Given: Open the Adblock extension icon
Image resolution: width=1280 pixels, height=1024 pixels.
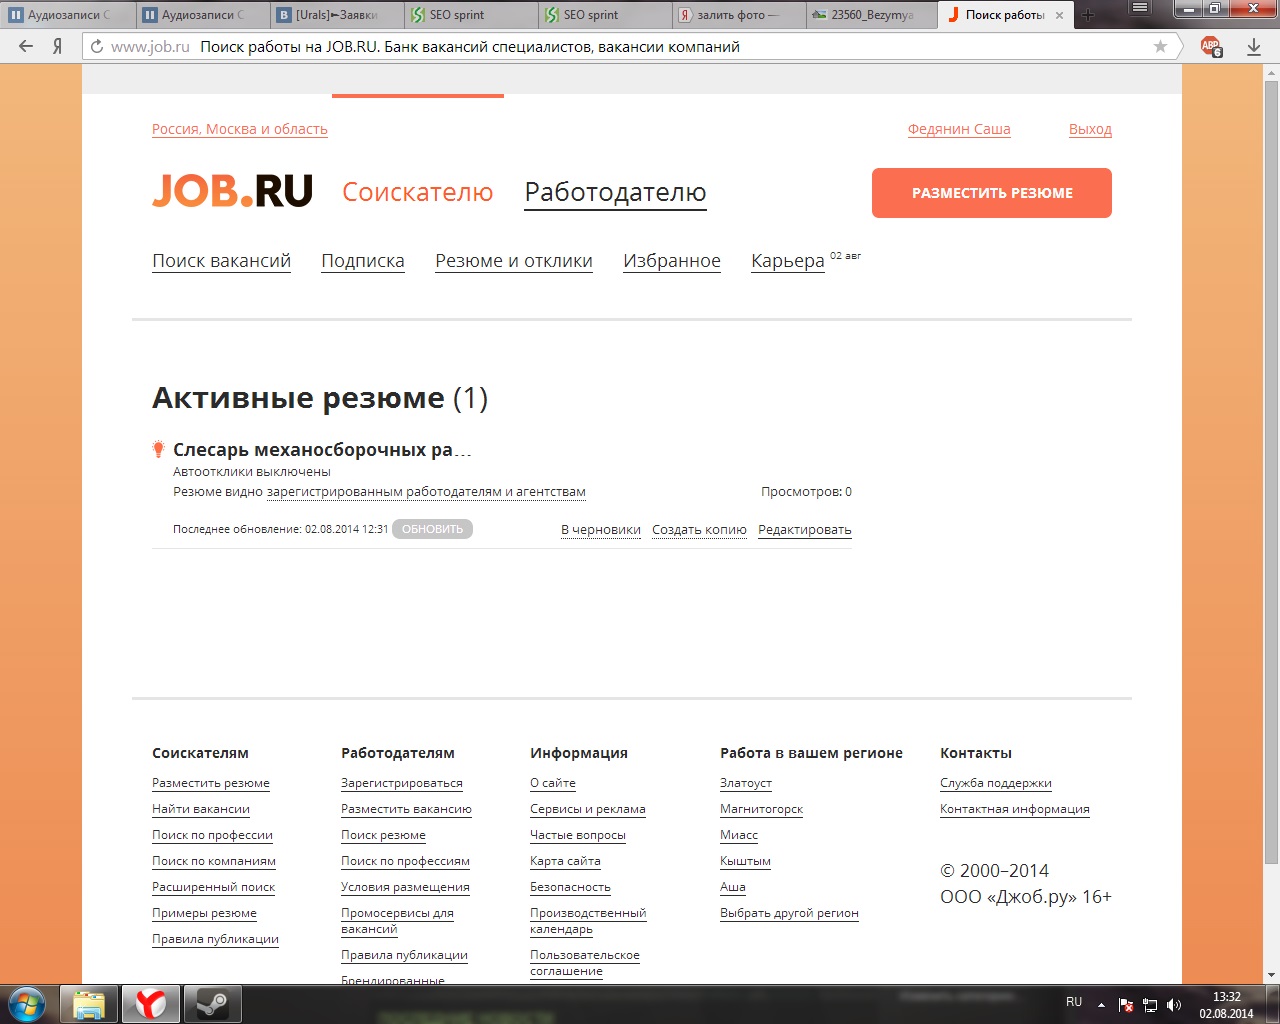Looking at the screenshot, I should point(1211,46).
